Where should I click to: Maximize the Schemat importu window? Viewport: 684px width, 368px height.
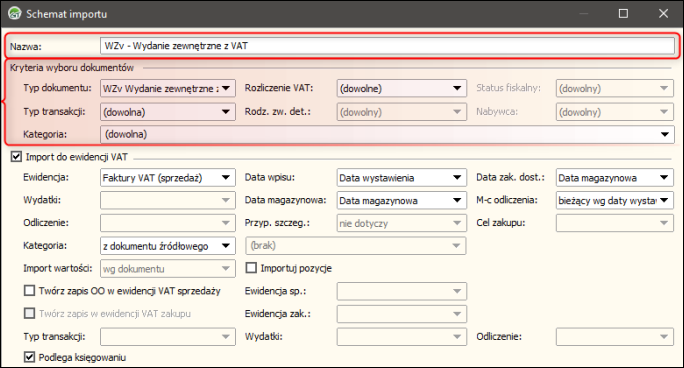click(x=623, y=14)
